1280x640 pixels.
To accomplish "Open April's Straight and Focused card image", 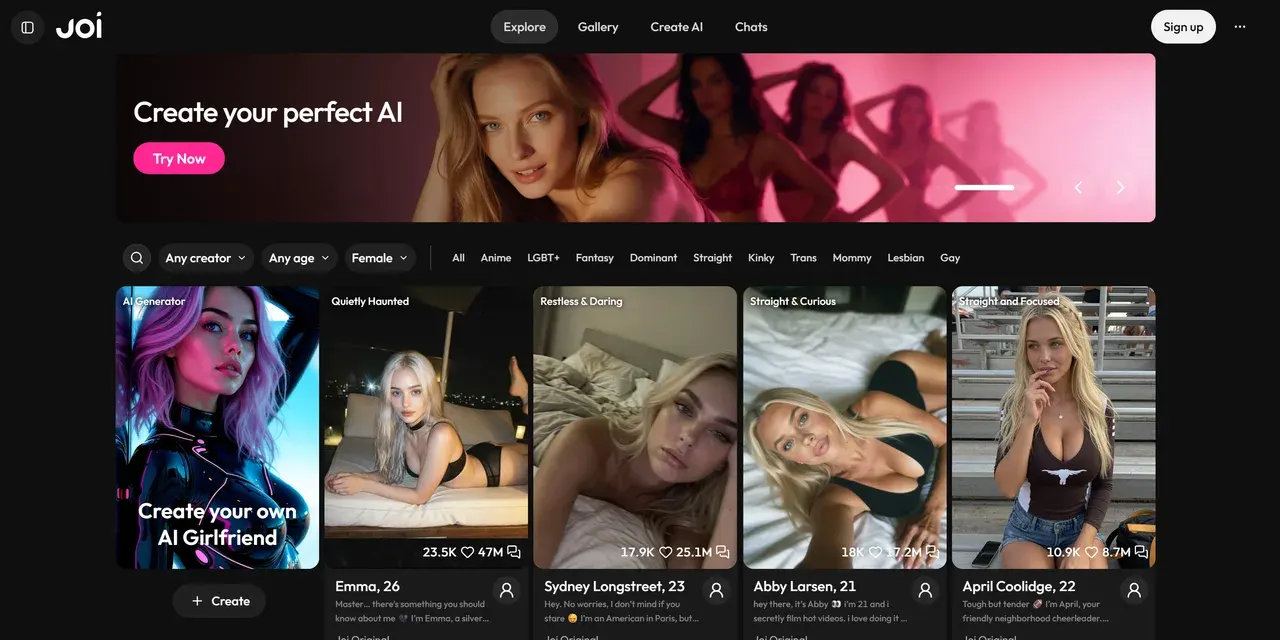I will click(1053, 427).
